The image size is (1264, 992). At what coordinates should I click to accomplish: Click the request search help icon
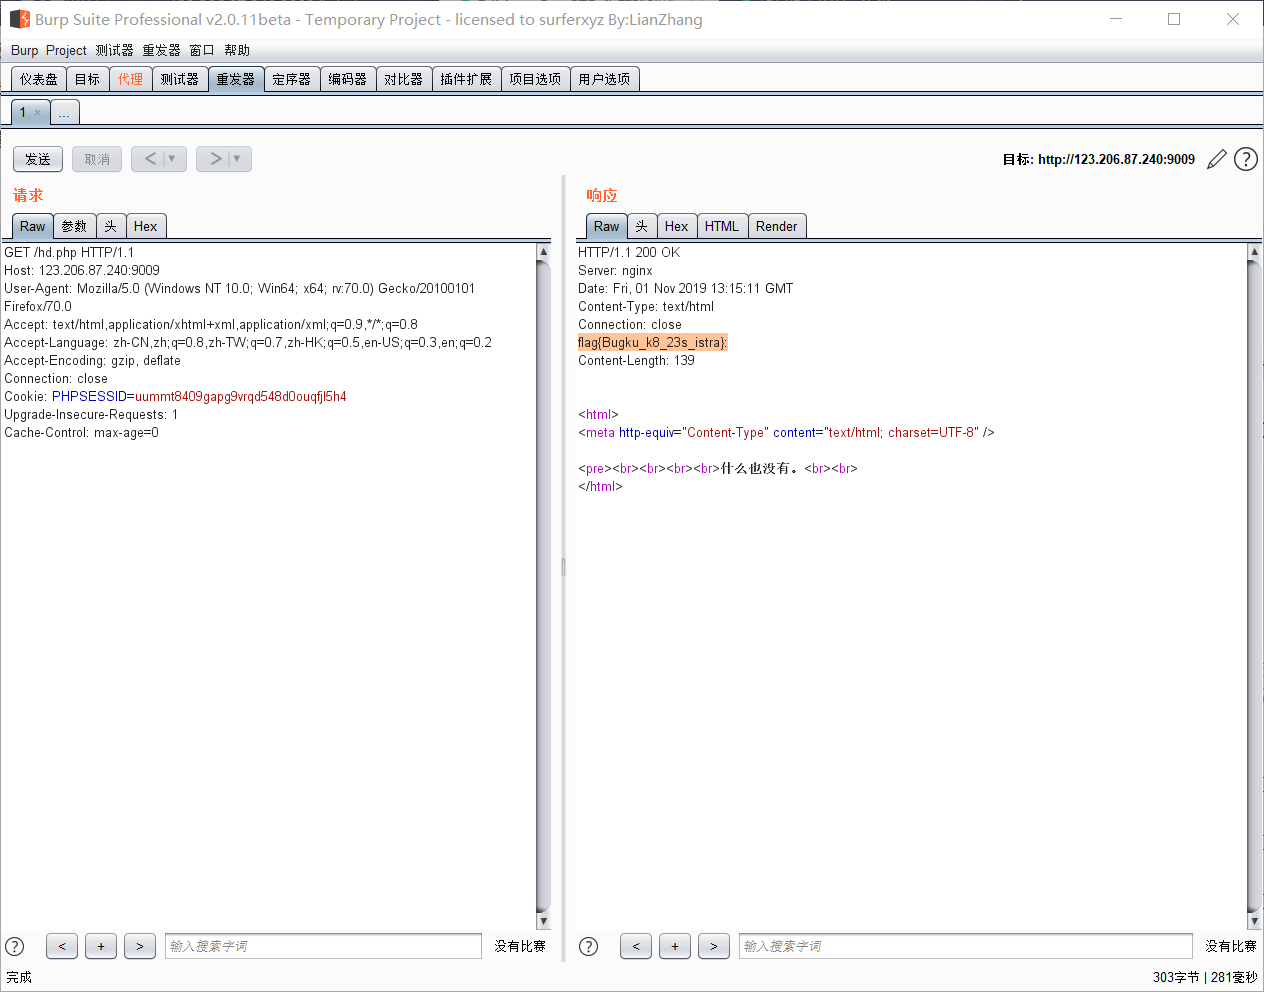[15, 946]
